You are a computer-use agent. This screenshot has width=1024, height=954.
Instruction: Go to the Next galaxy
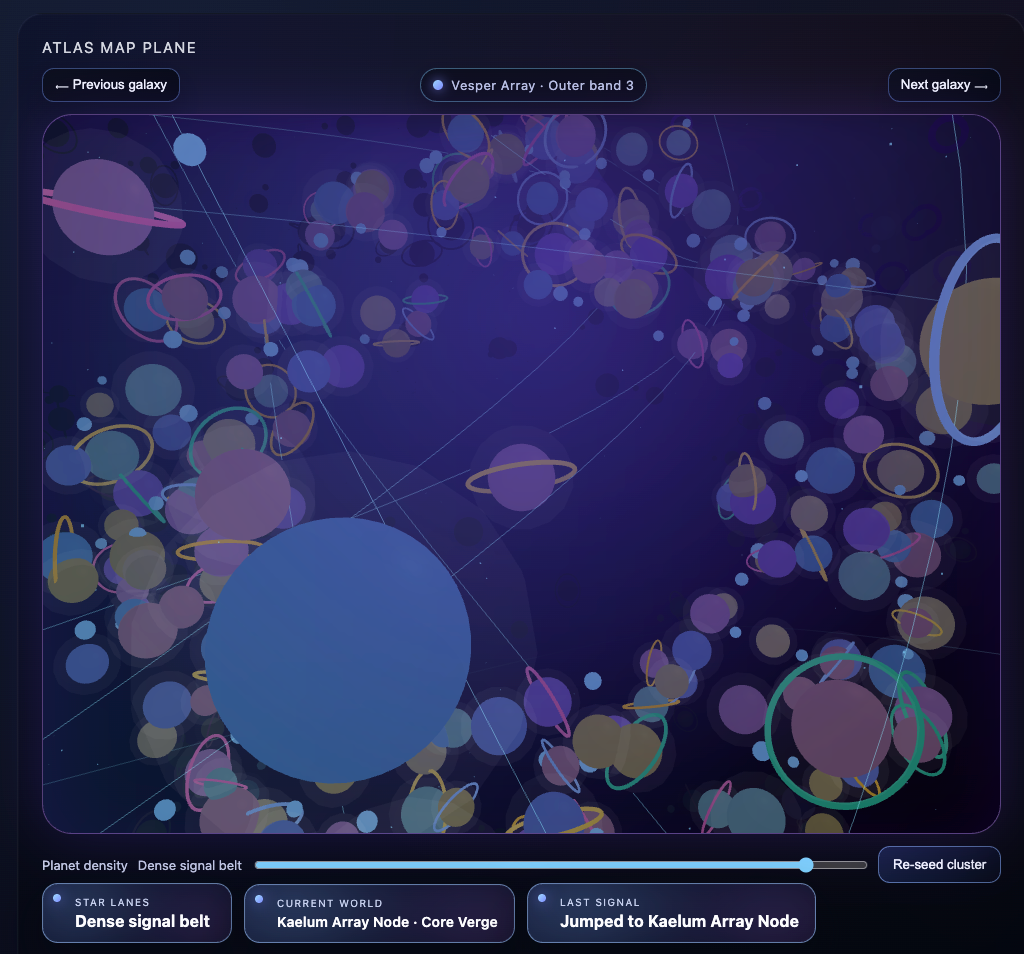(943, 85)
